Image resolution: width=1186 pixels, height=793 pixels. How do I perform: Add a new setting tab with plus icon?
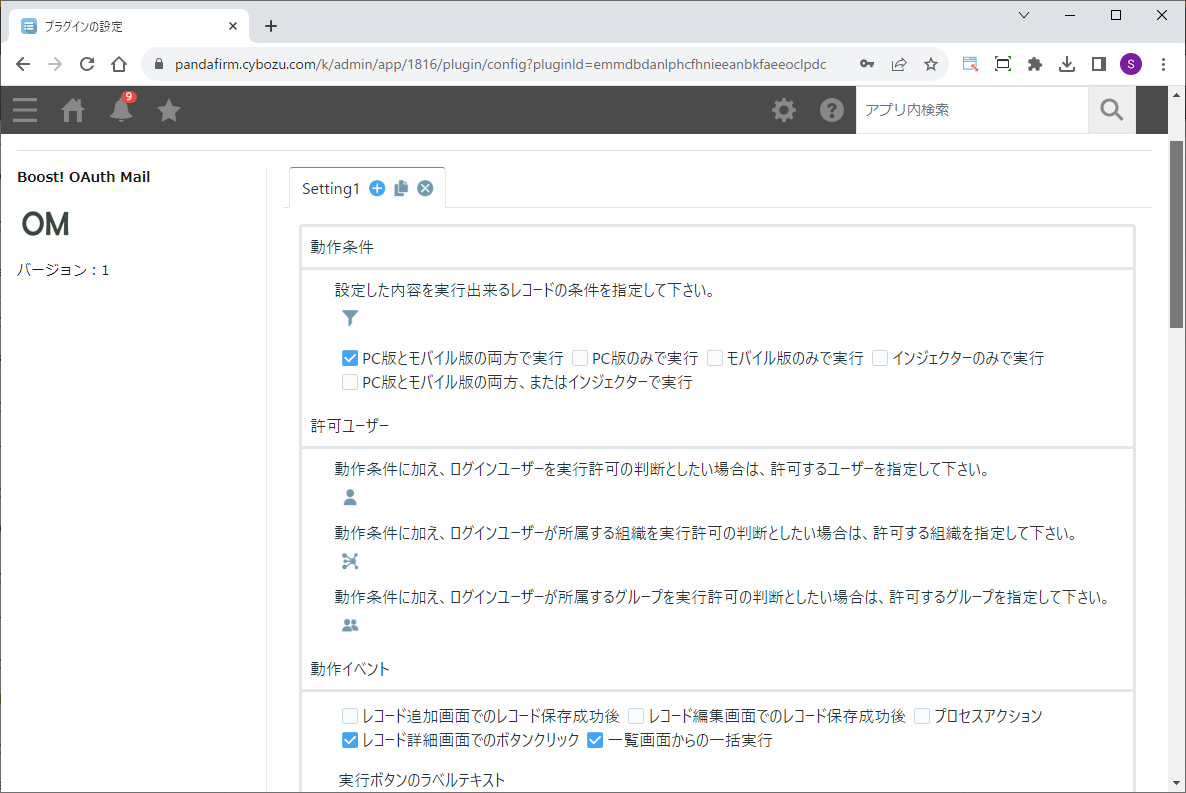tap(377, 188)
